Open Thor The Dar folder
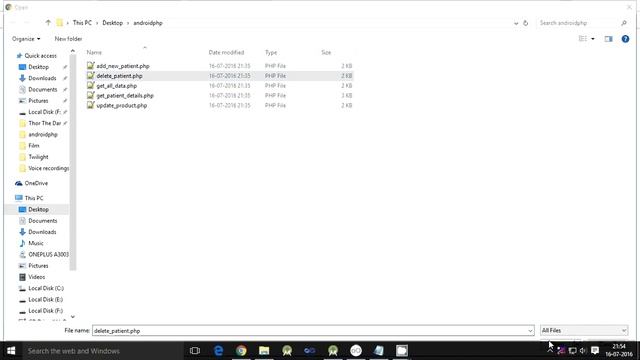Viewport: 640px width, 360px height. click(x=44, y=123)
